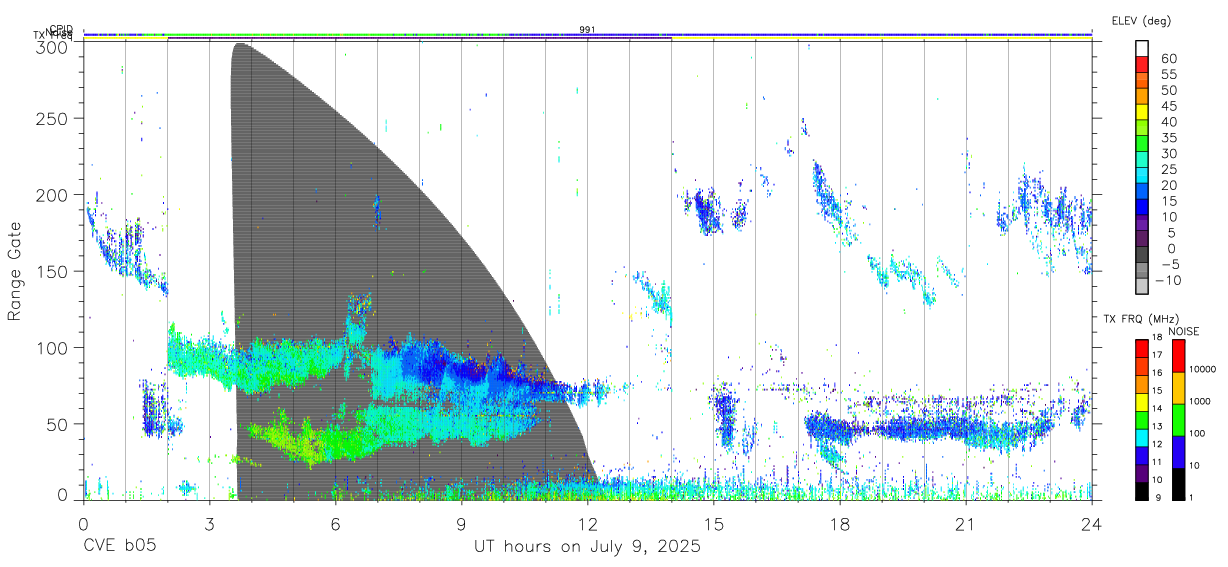The image size is (1228, 567).
Task: Select the white top swatch above 60 degrees
Action: [x=1143, y=50]
